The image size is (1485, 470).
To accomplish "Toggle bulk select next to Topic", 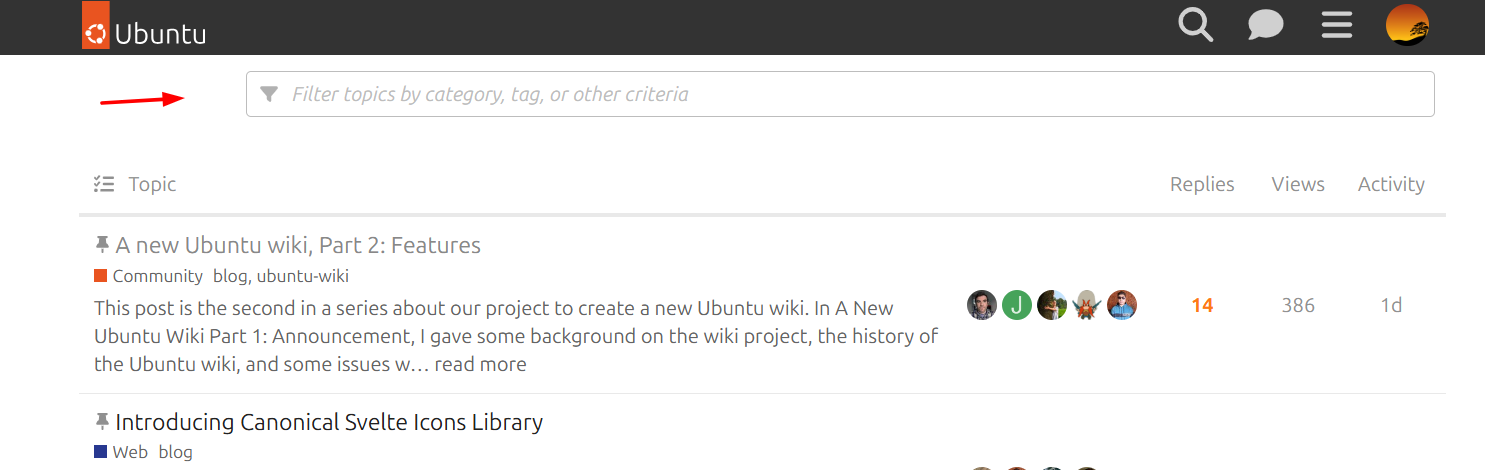I will tap(104, 184).
